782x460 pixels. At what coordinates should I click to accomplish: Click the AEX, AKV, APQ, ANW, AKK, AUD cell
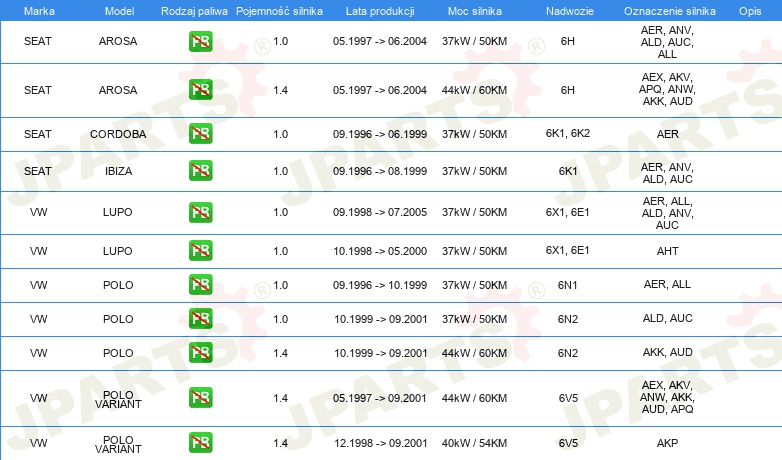pos(667,89)
